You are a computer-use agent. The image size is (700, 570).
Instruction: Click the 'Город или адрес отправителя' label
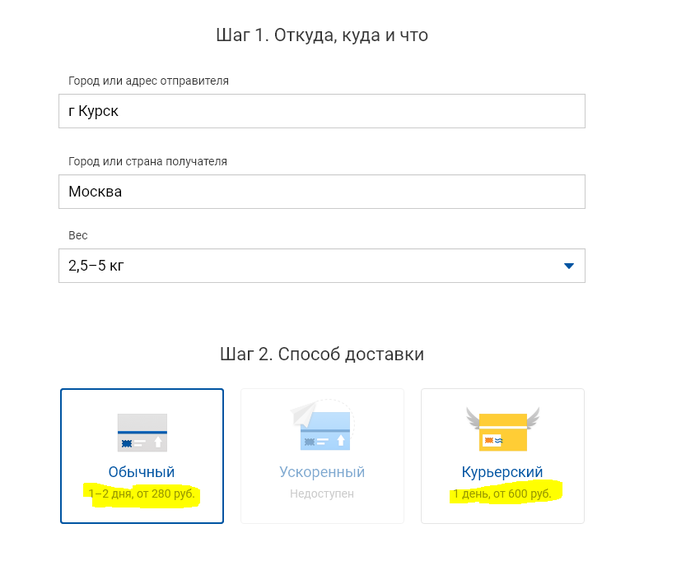[148, 81]
